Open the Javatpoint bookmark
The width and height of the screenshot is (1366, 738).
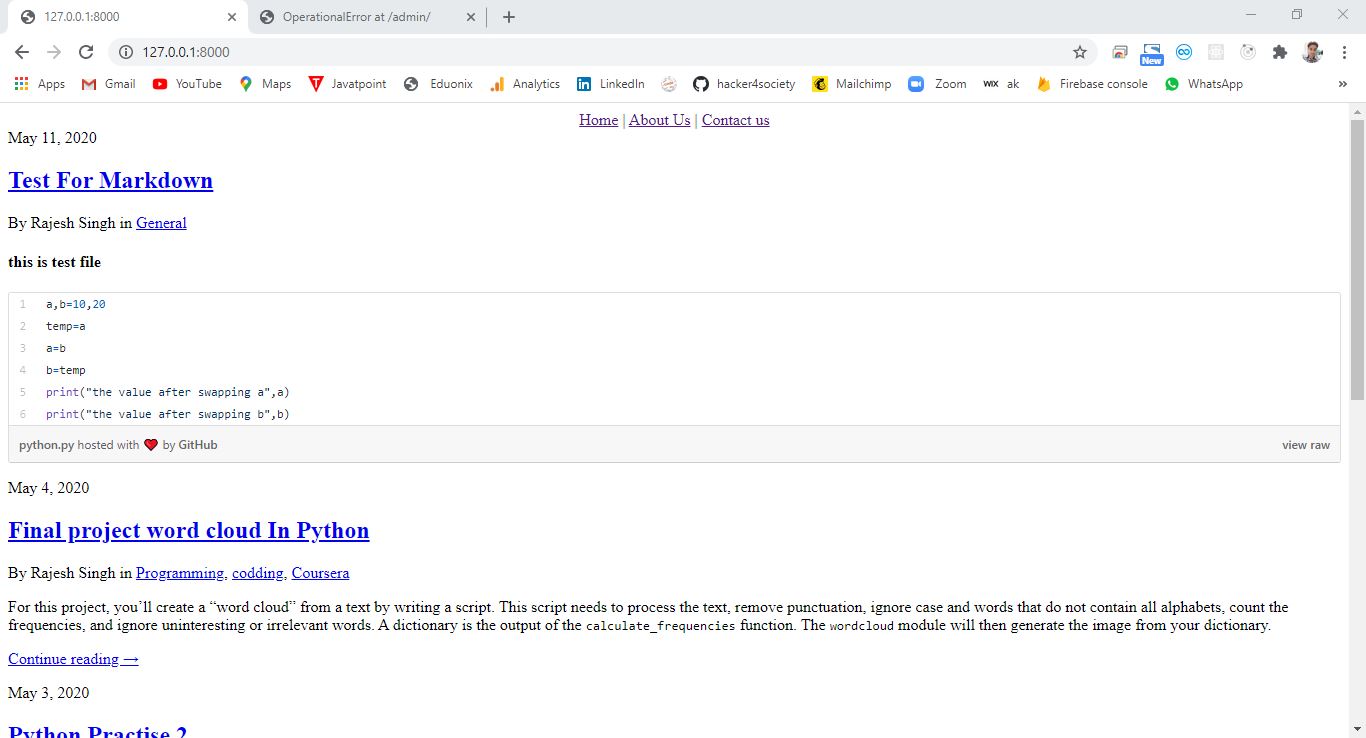(x=347, y=84)
